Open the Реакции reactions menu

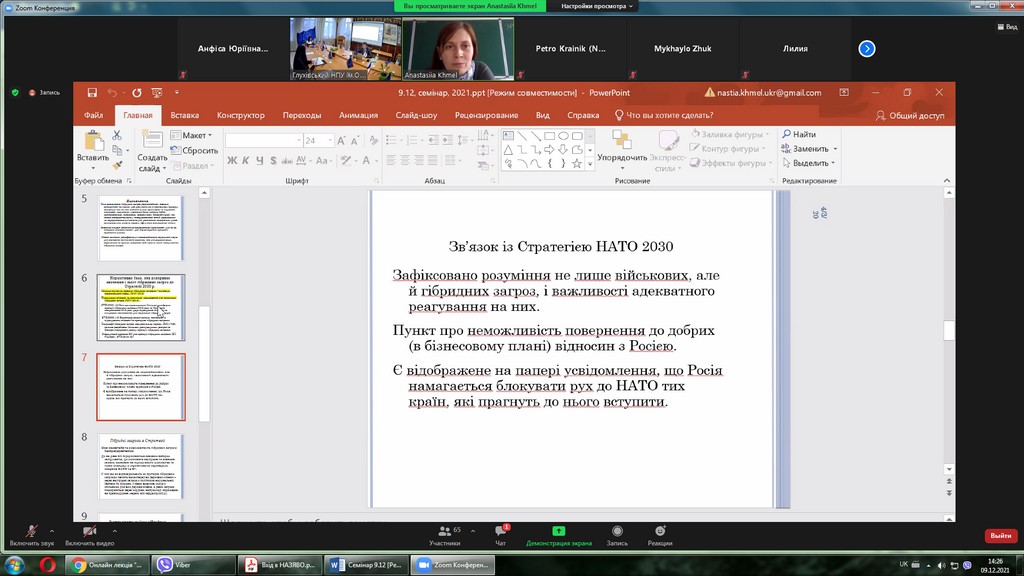tap(659, 532)
